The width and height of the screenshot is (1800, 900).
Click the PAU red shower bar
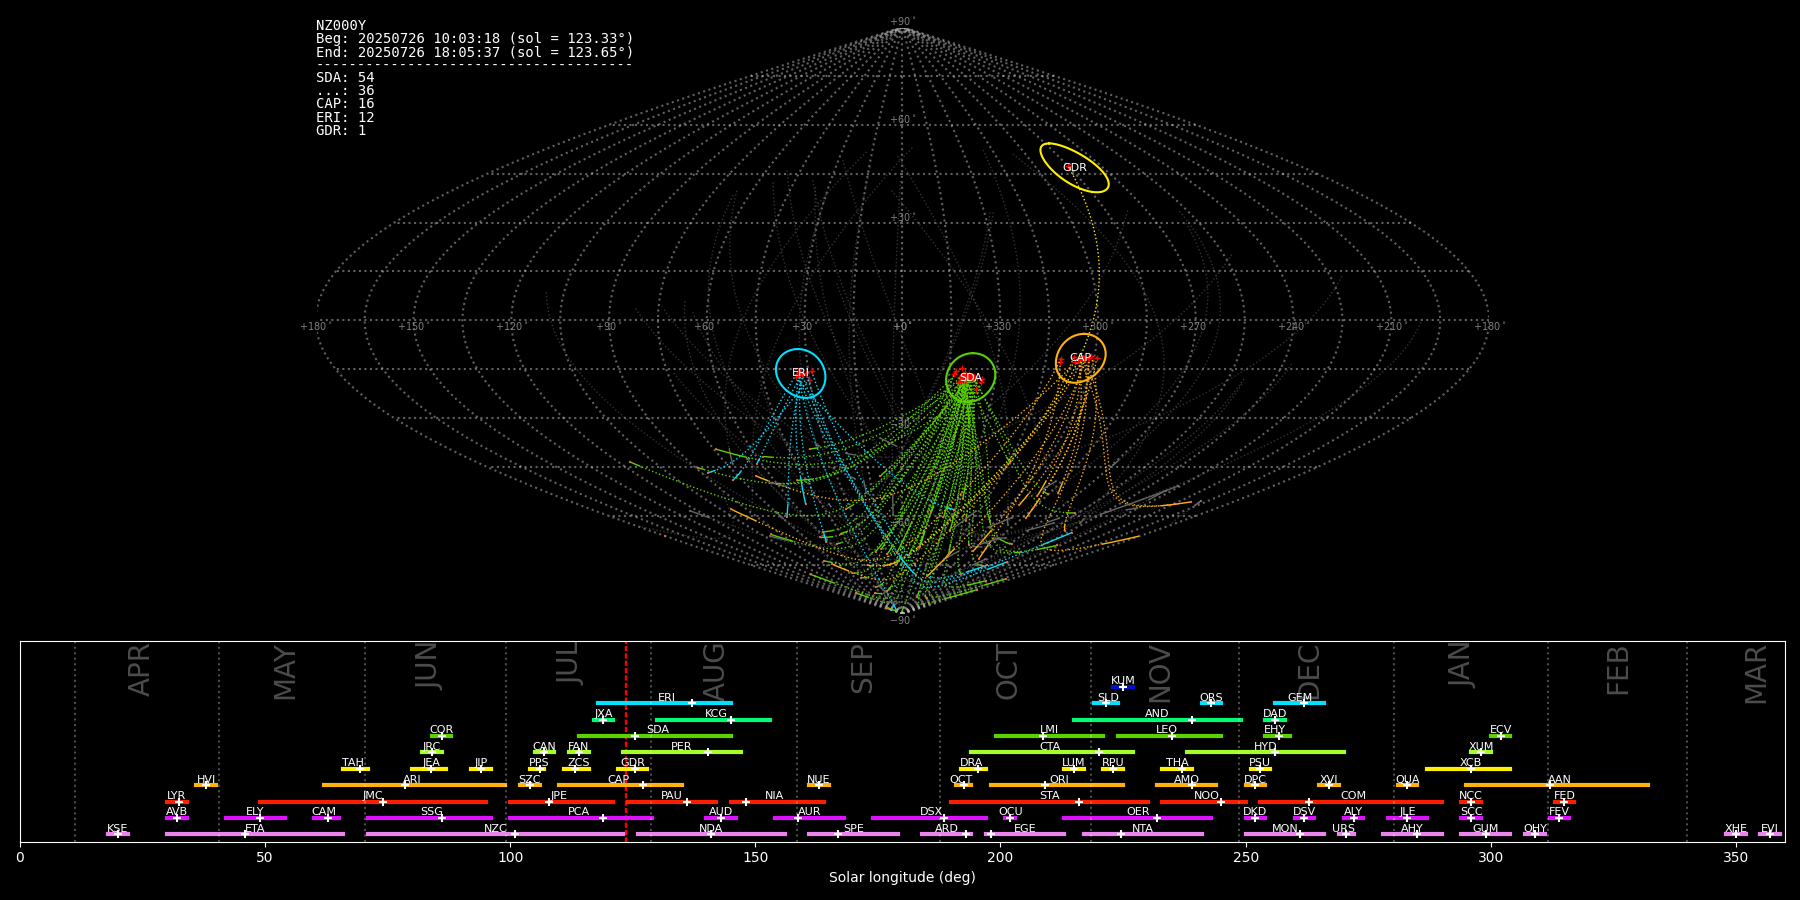[x=672, y=802]
